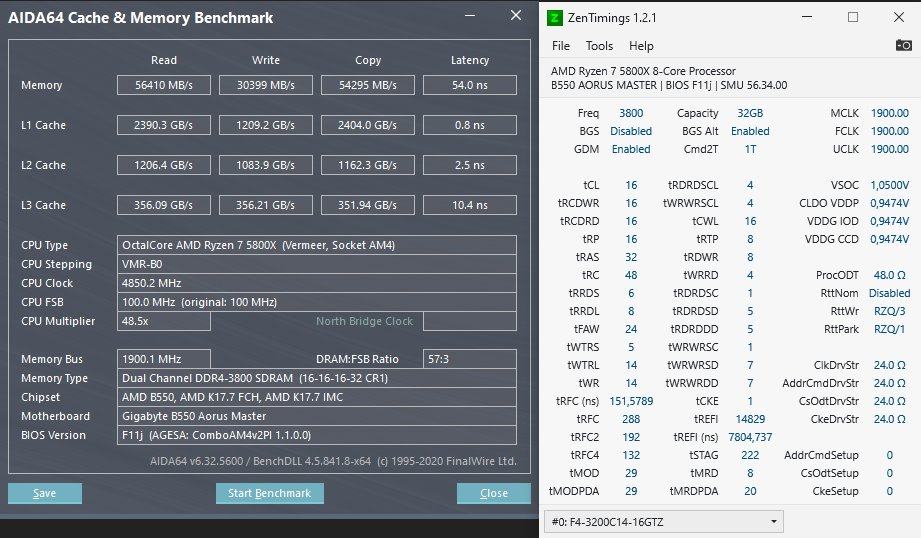
Task: Click the GDM Enabled value
Action: tap(631, 149)
